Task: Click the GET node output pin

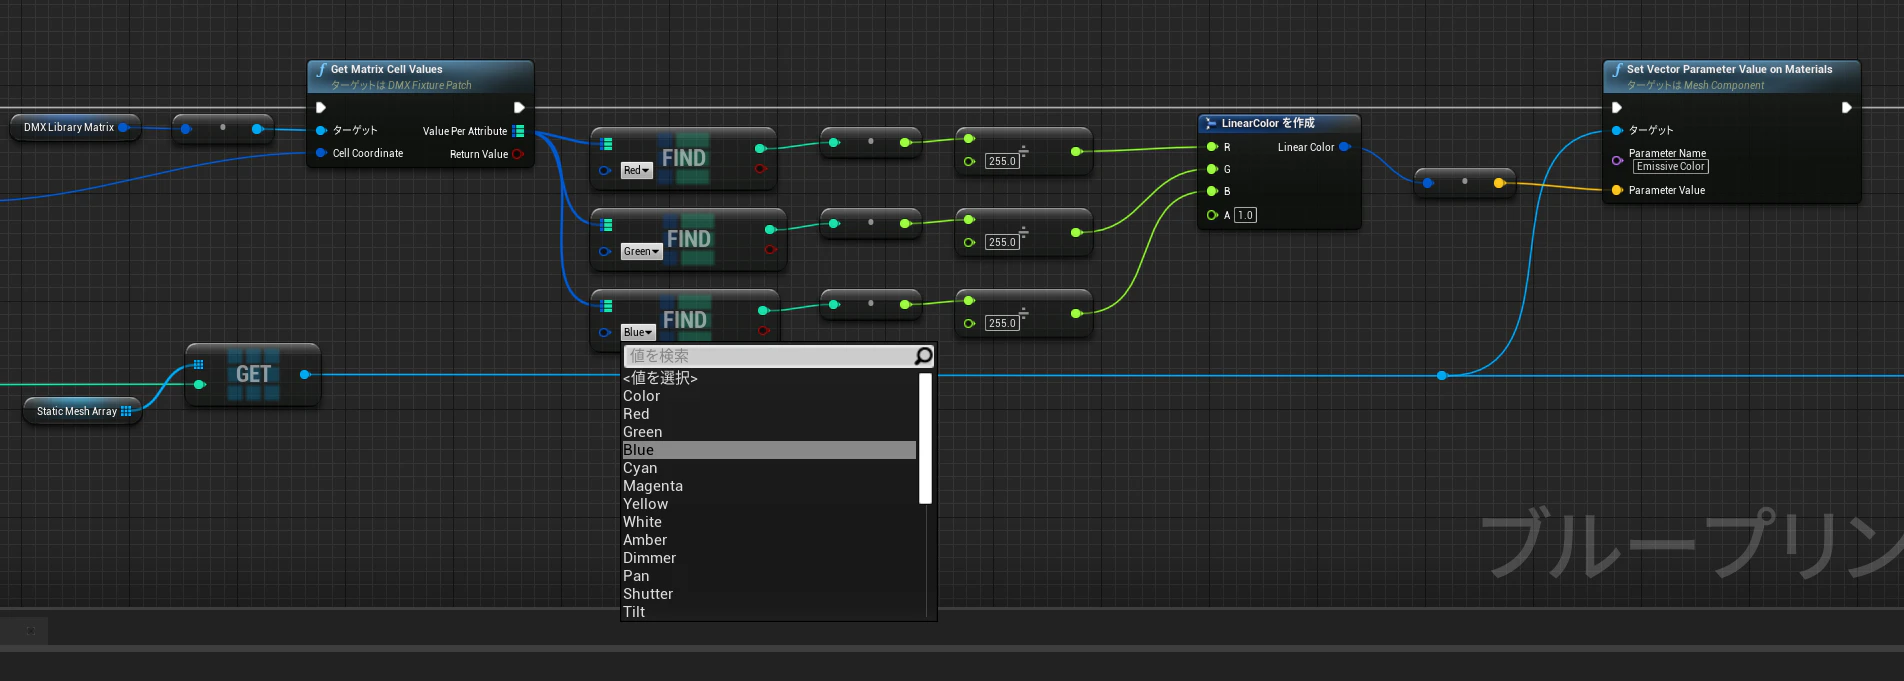Action: point(305,374)
